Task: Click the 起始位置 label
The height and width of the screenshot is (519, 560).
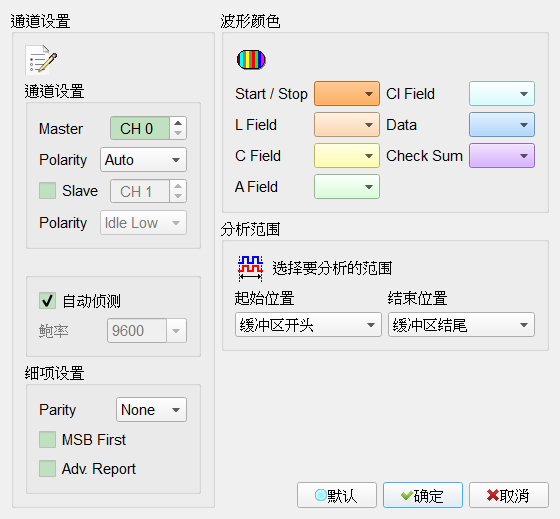Action: pyautogui.click(x=265, y=298)
